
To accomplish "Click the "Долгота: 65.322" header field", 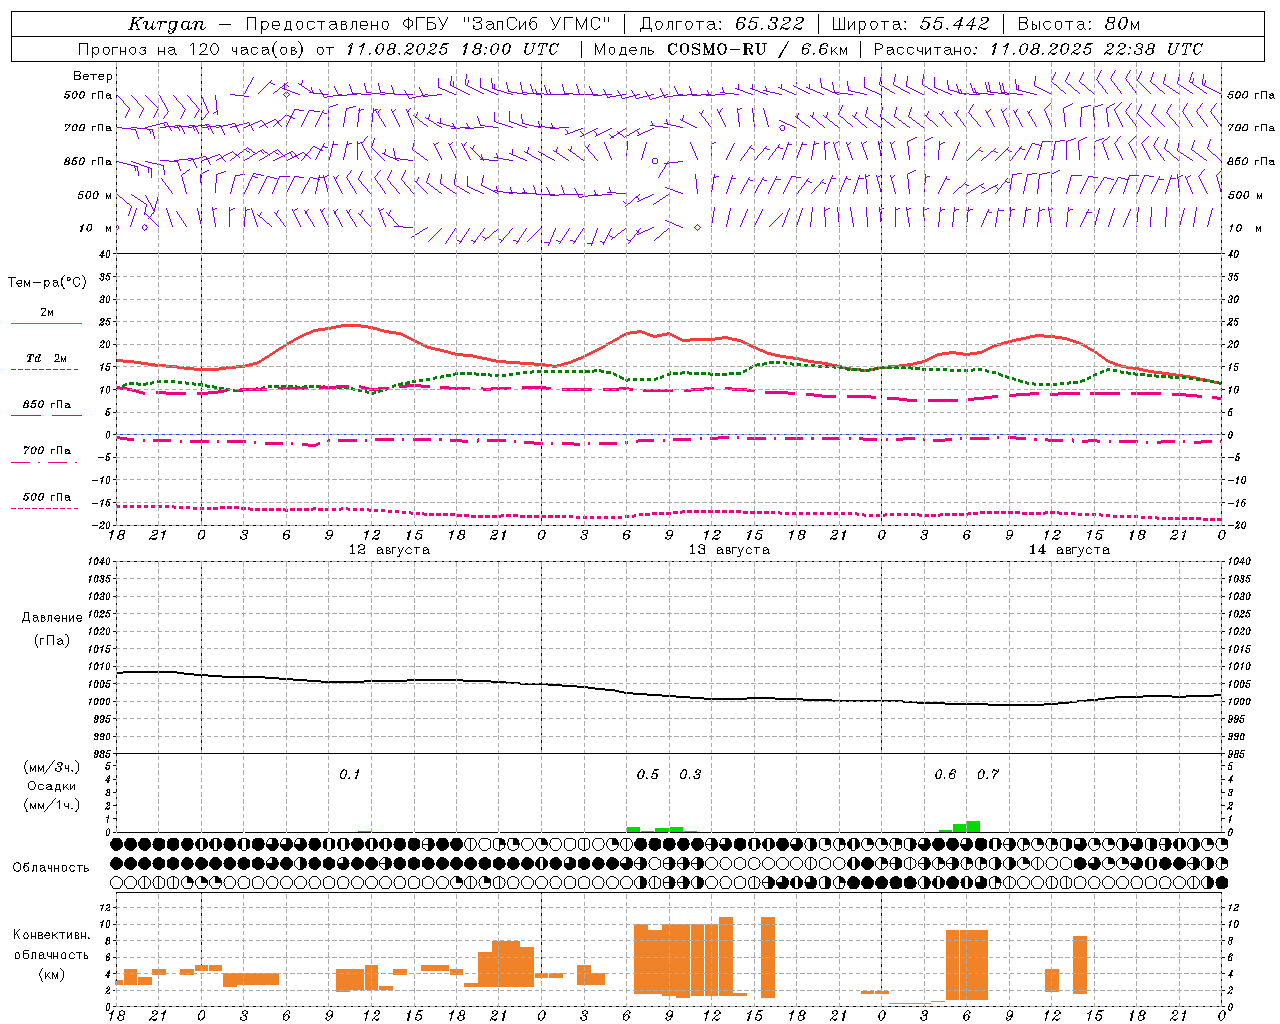I will click(722, 24).
